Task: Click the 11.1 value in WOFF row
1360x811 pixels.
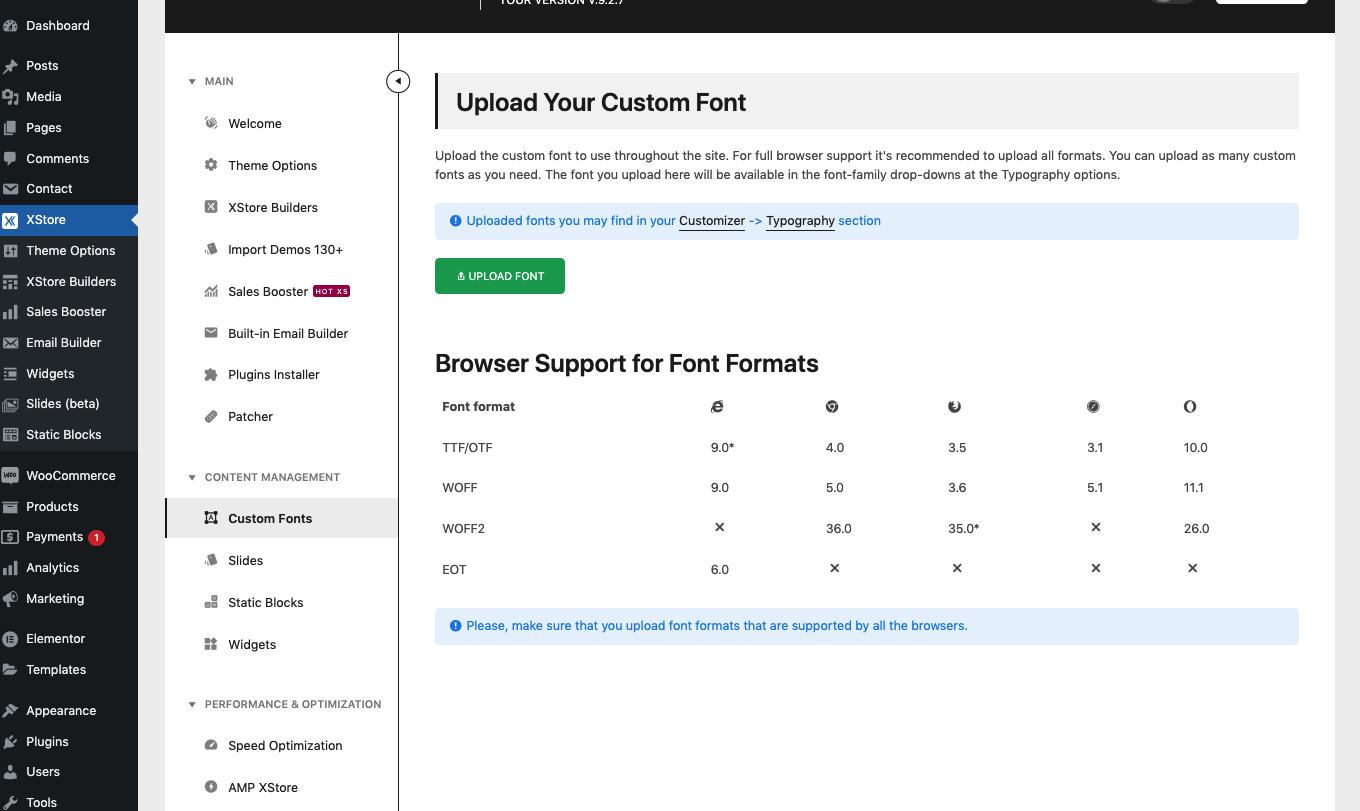Action: click(1193, 488)
